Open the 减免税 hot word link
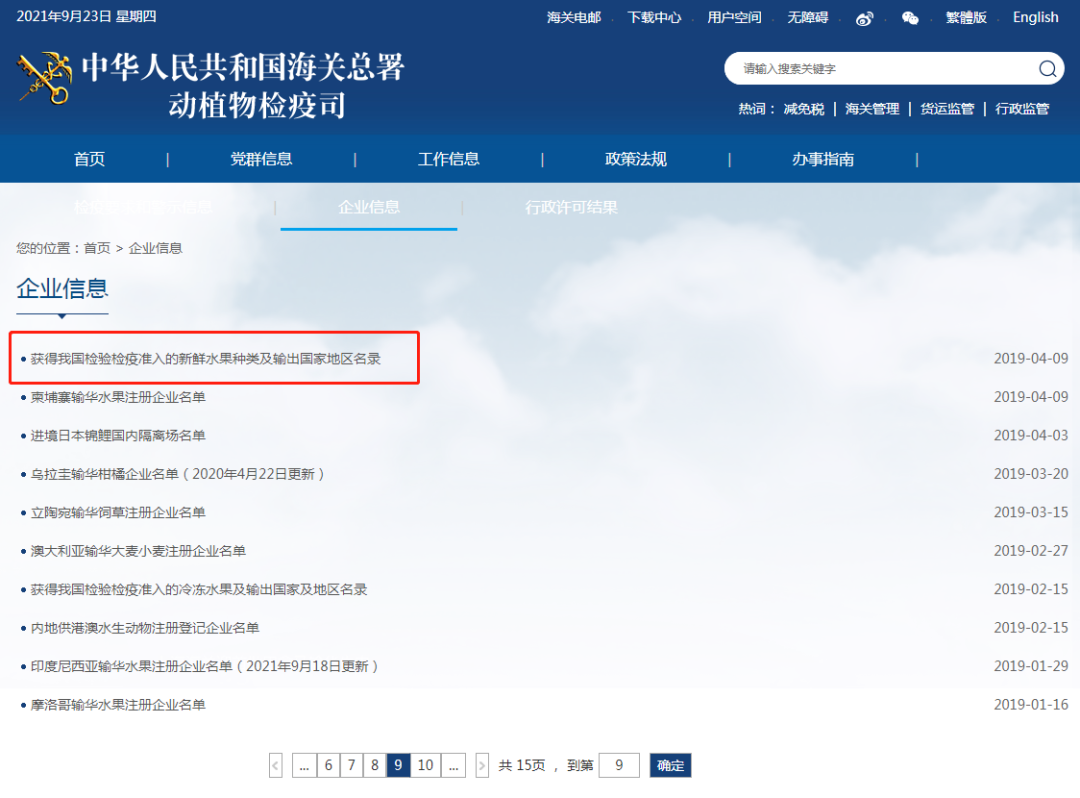This screenshot has width=1080, height=798. [x=803, y=108]
